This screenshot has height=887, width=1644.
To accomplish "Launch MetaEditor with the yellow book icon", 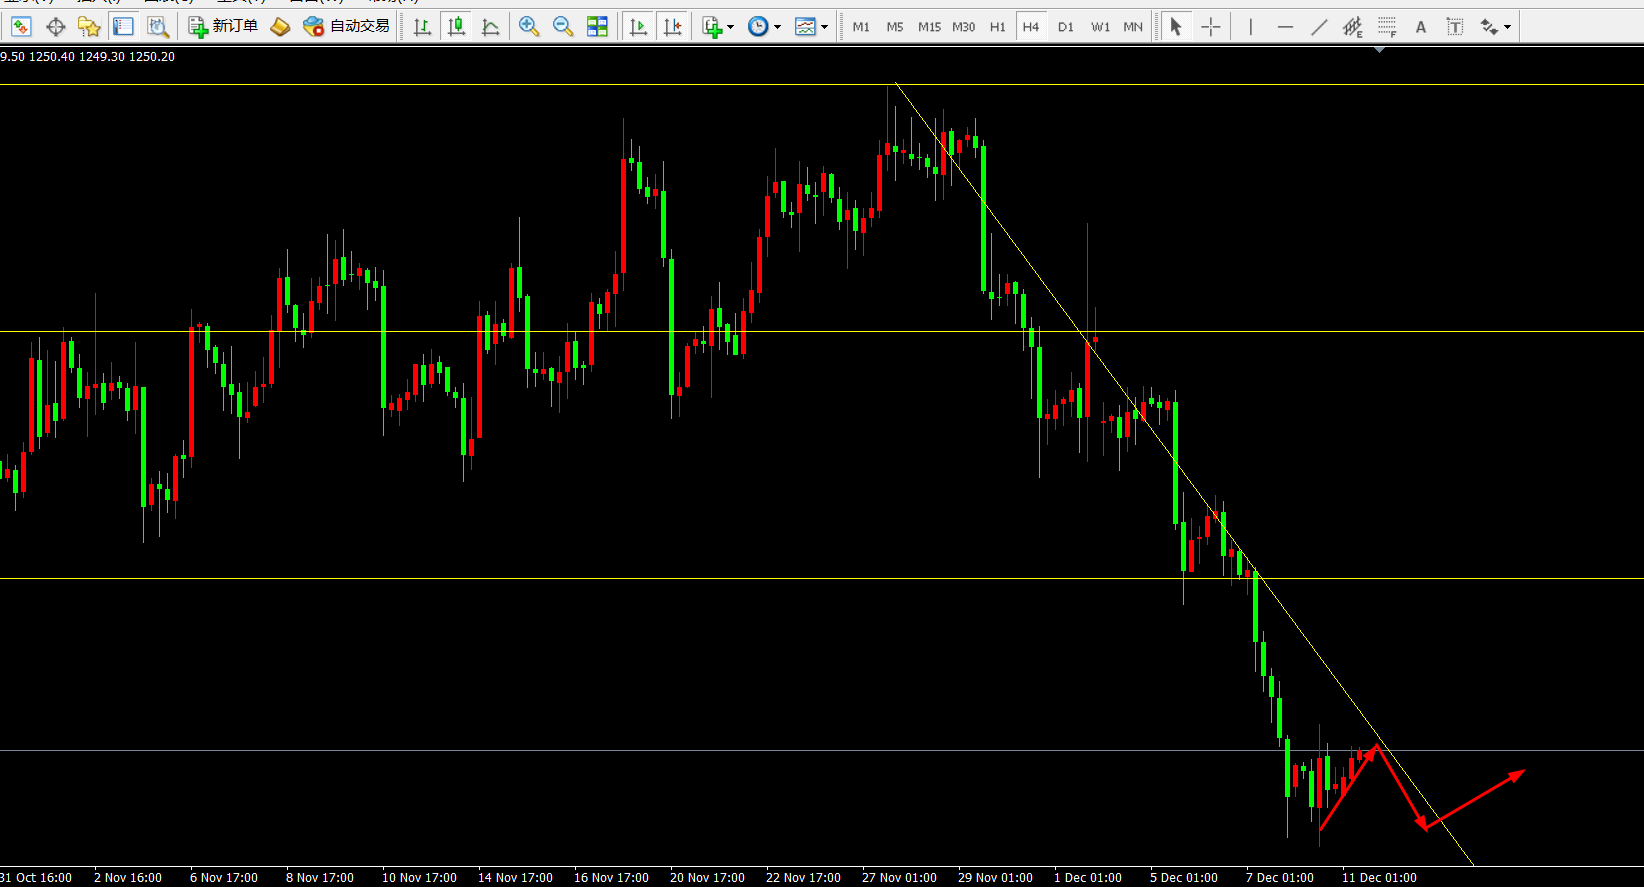I will point(281,27).
